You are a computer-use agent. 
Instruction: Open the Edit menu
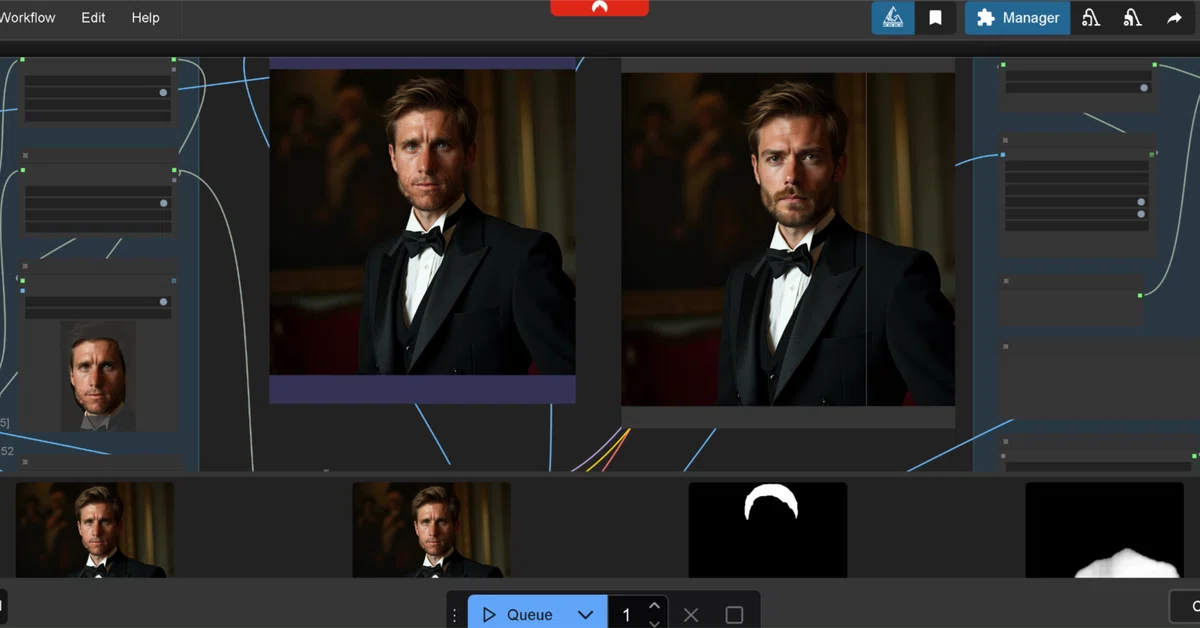pos(93,18)
